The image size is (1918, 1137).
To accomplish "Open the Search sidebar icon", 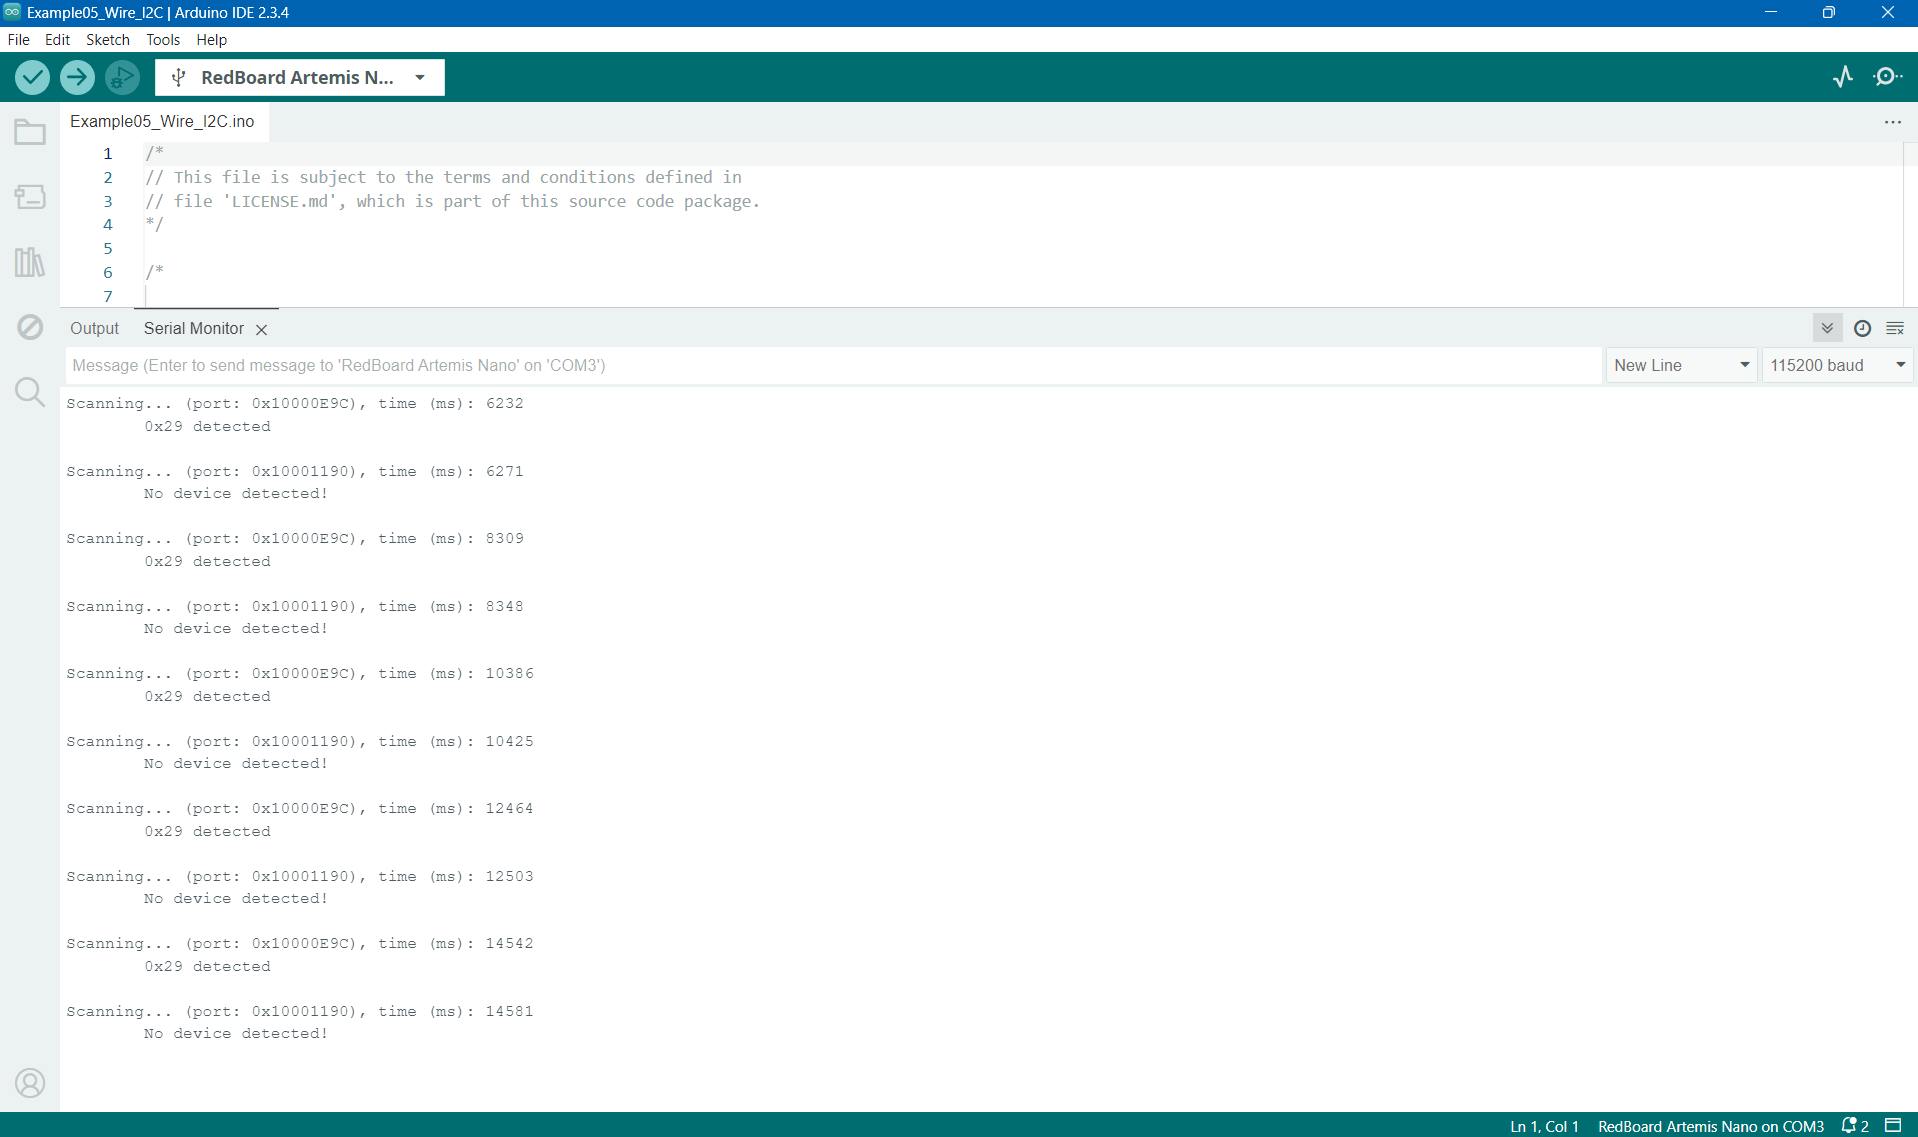I will [x=30, y=392].
